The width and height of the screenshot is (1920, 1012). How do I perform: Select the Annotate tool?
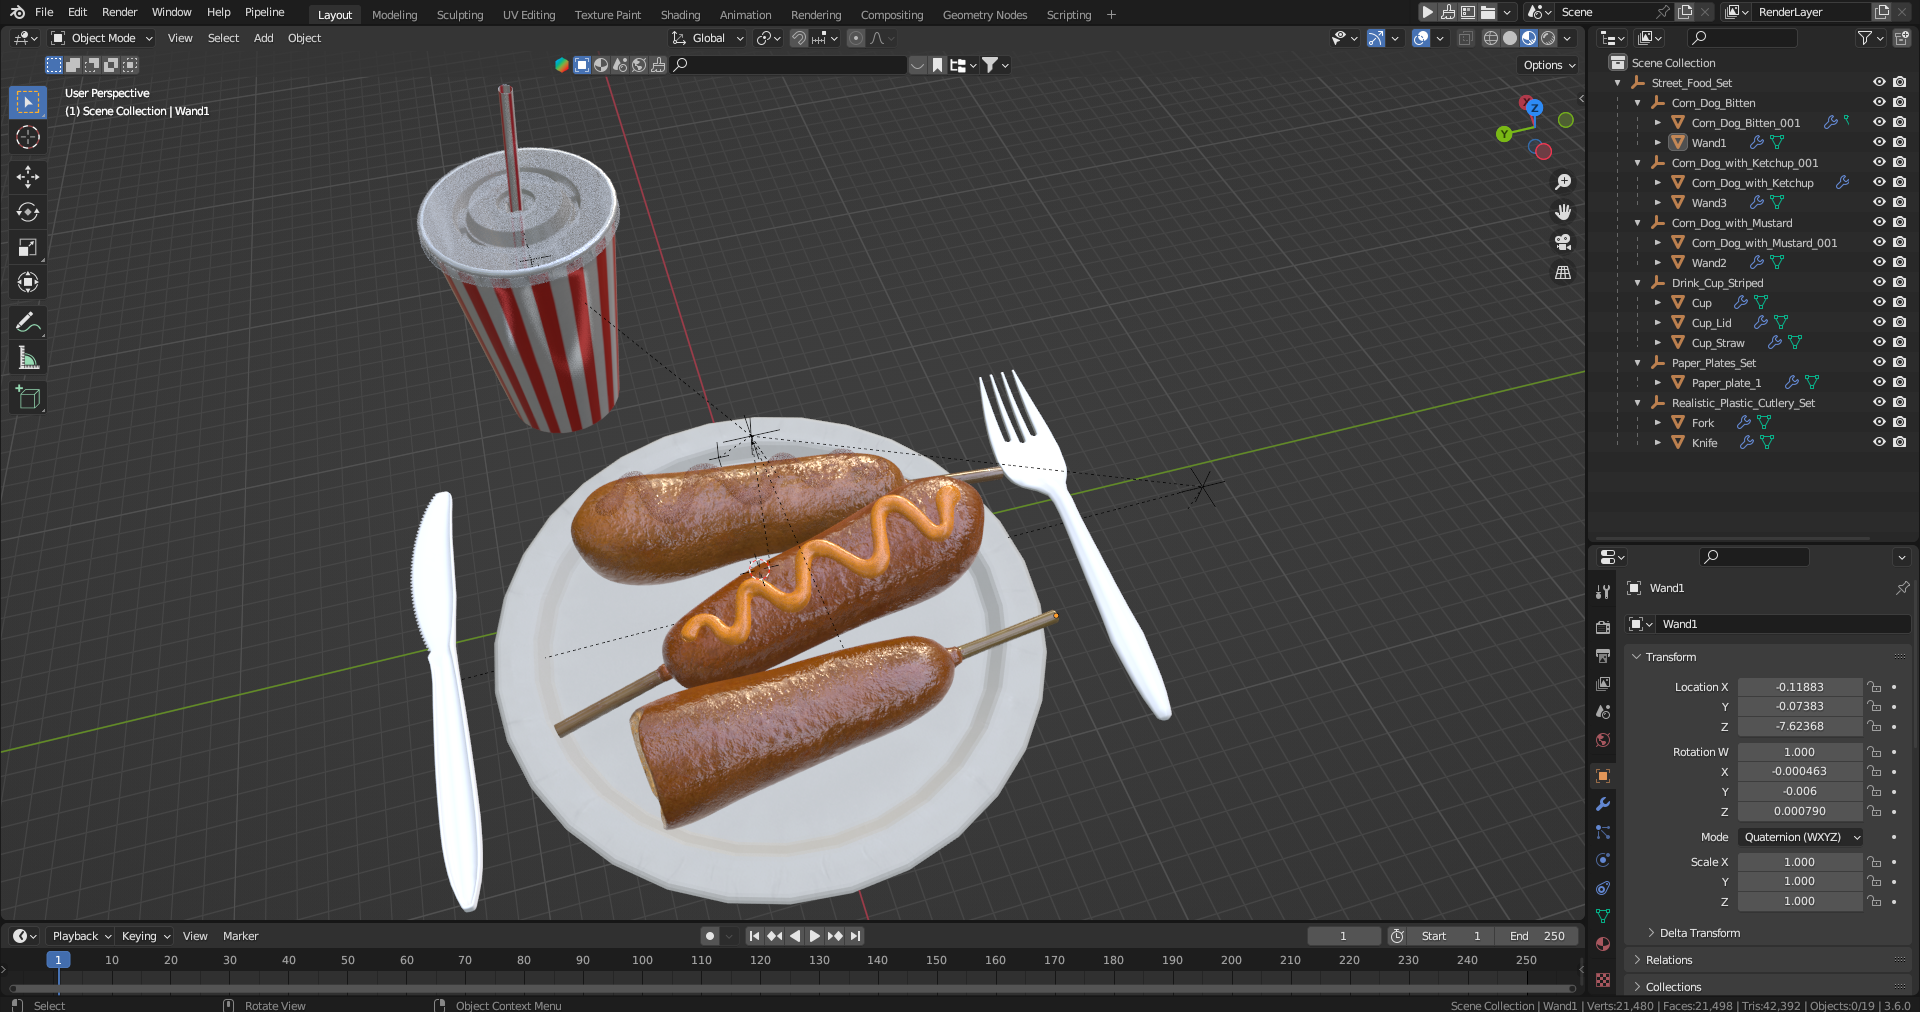tap(28, 322)
